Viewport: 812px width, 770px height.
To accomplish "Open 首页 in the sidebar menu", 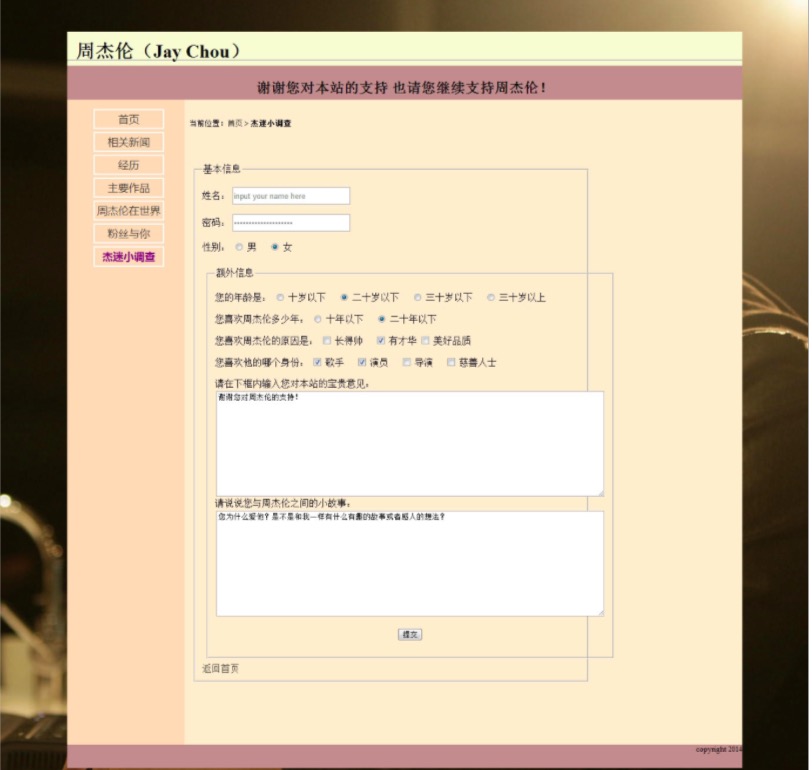I will click(128, 120).
